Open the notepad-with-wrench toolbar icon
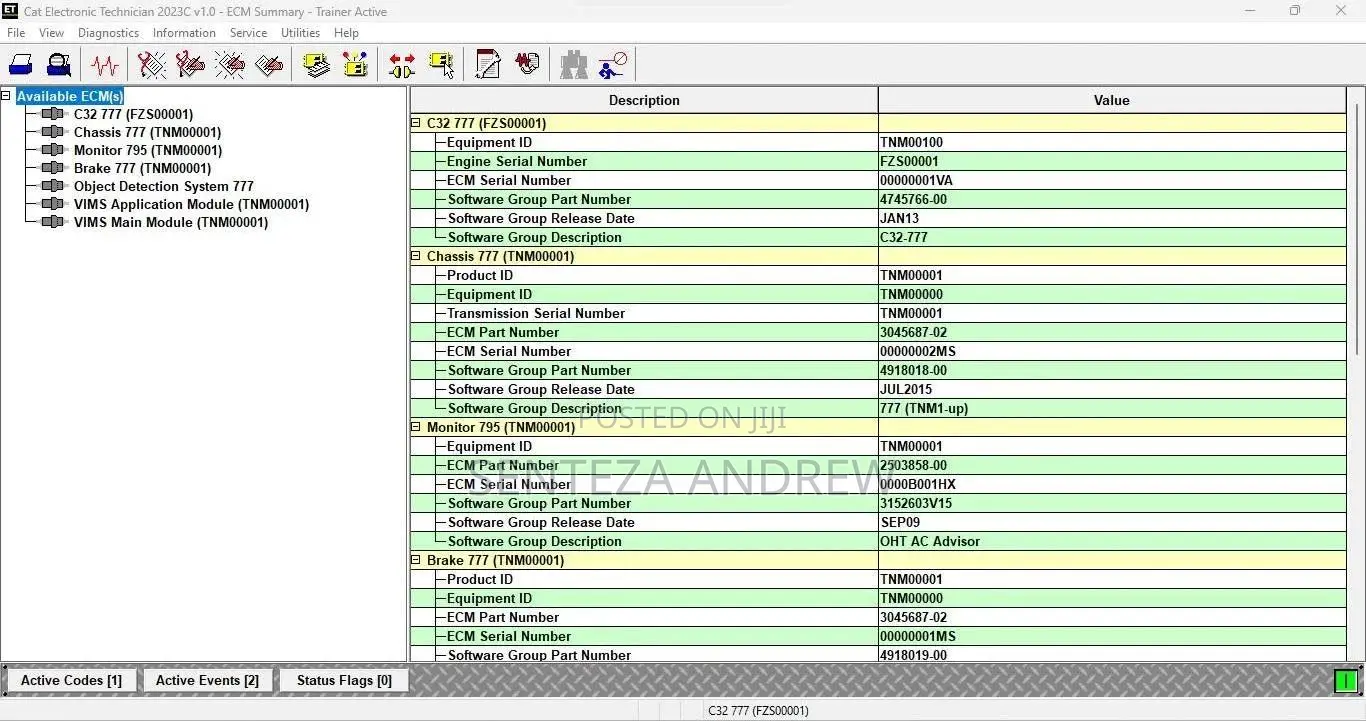Viewport: 1366px width, 721px height. pyautogui.click(x=488, y=65)
